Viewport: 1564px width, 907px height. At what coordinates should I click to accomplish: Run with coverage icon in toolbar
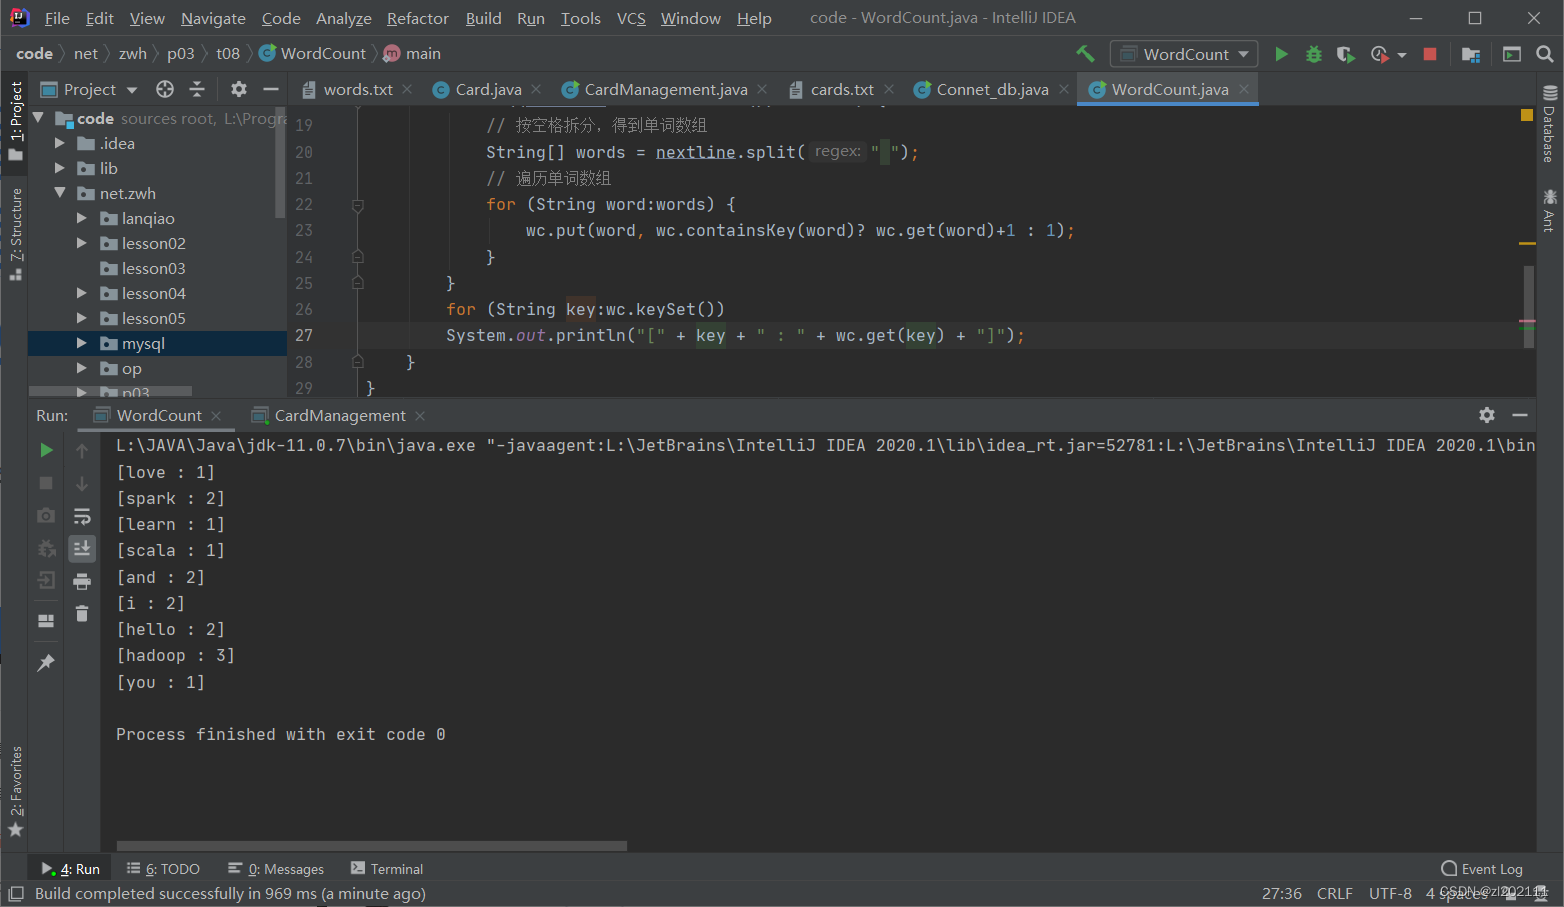tap(1345, 54)
